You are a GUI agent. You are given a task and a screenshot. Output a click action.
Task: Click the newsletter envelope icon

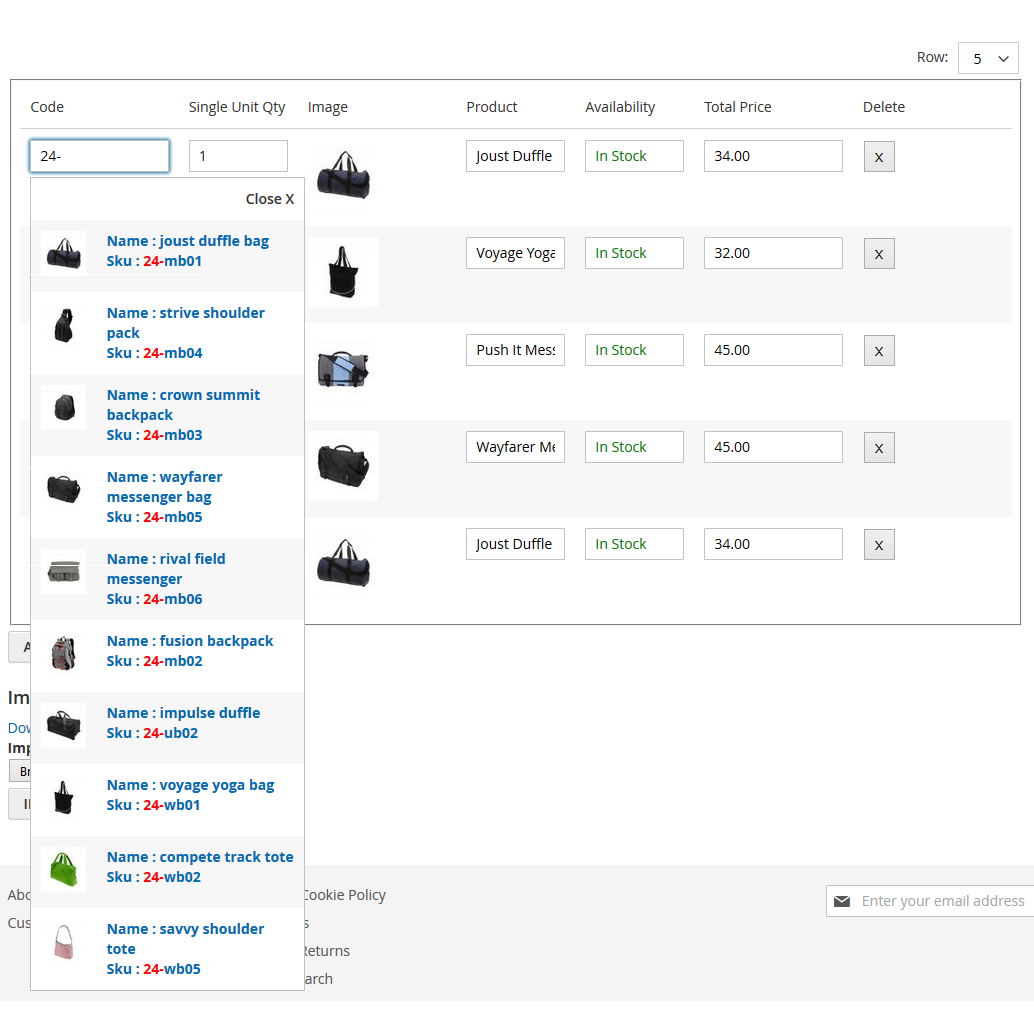coord(842,901)
